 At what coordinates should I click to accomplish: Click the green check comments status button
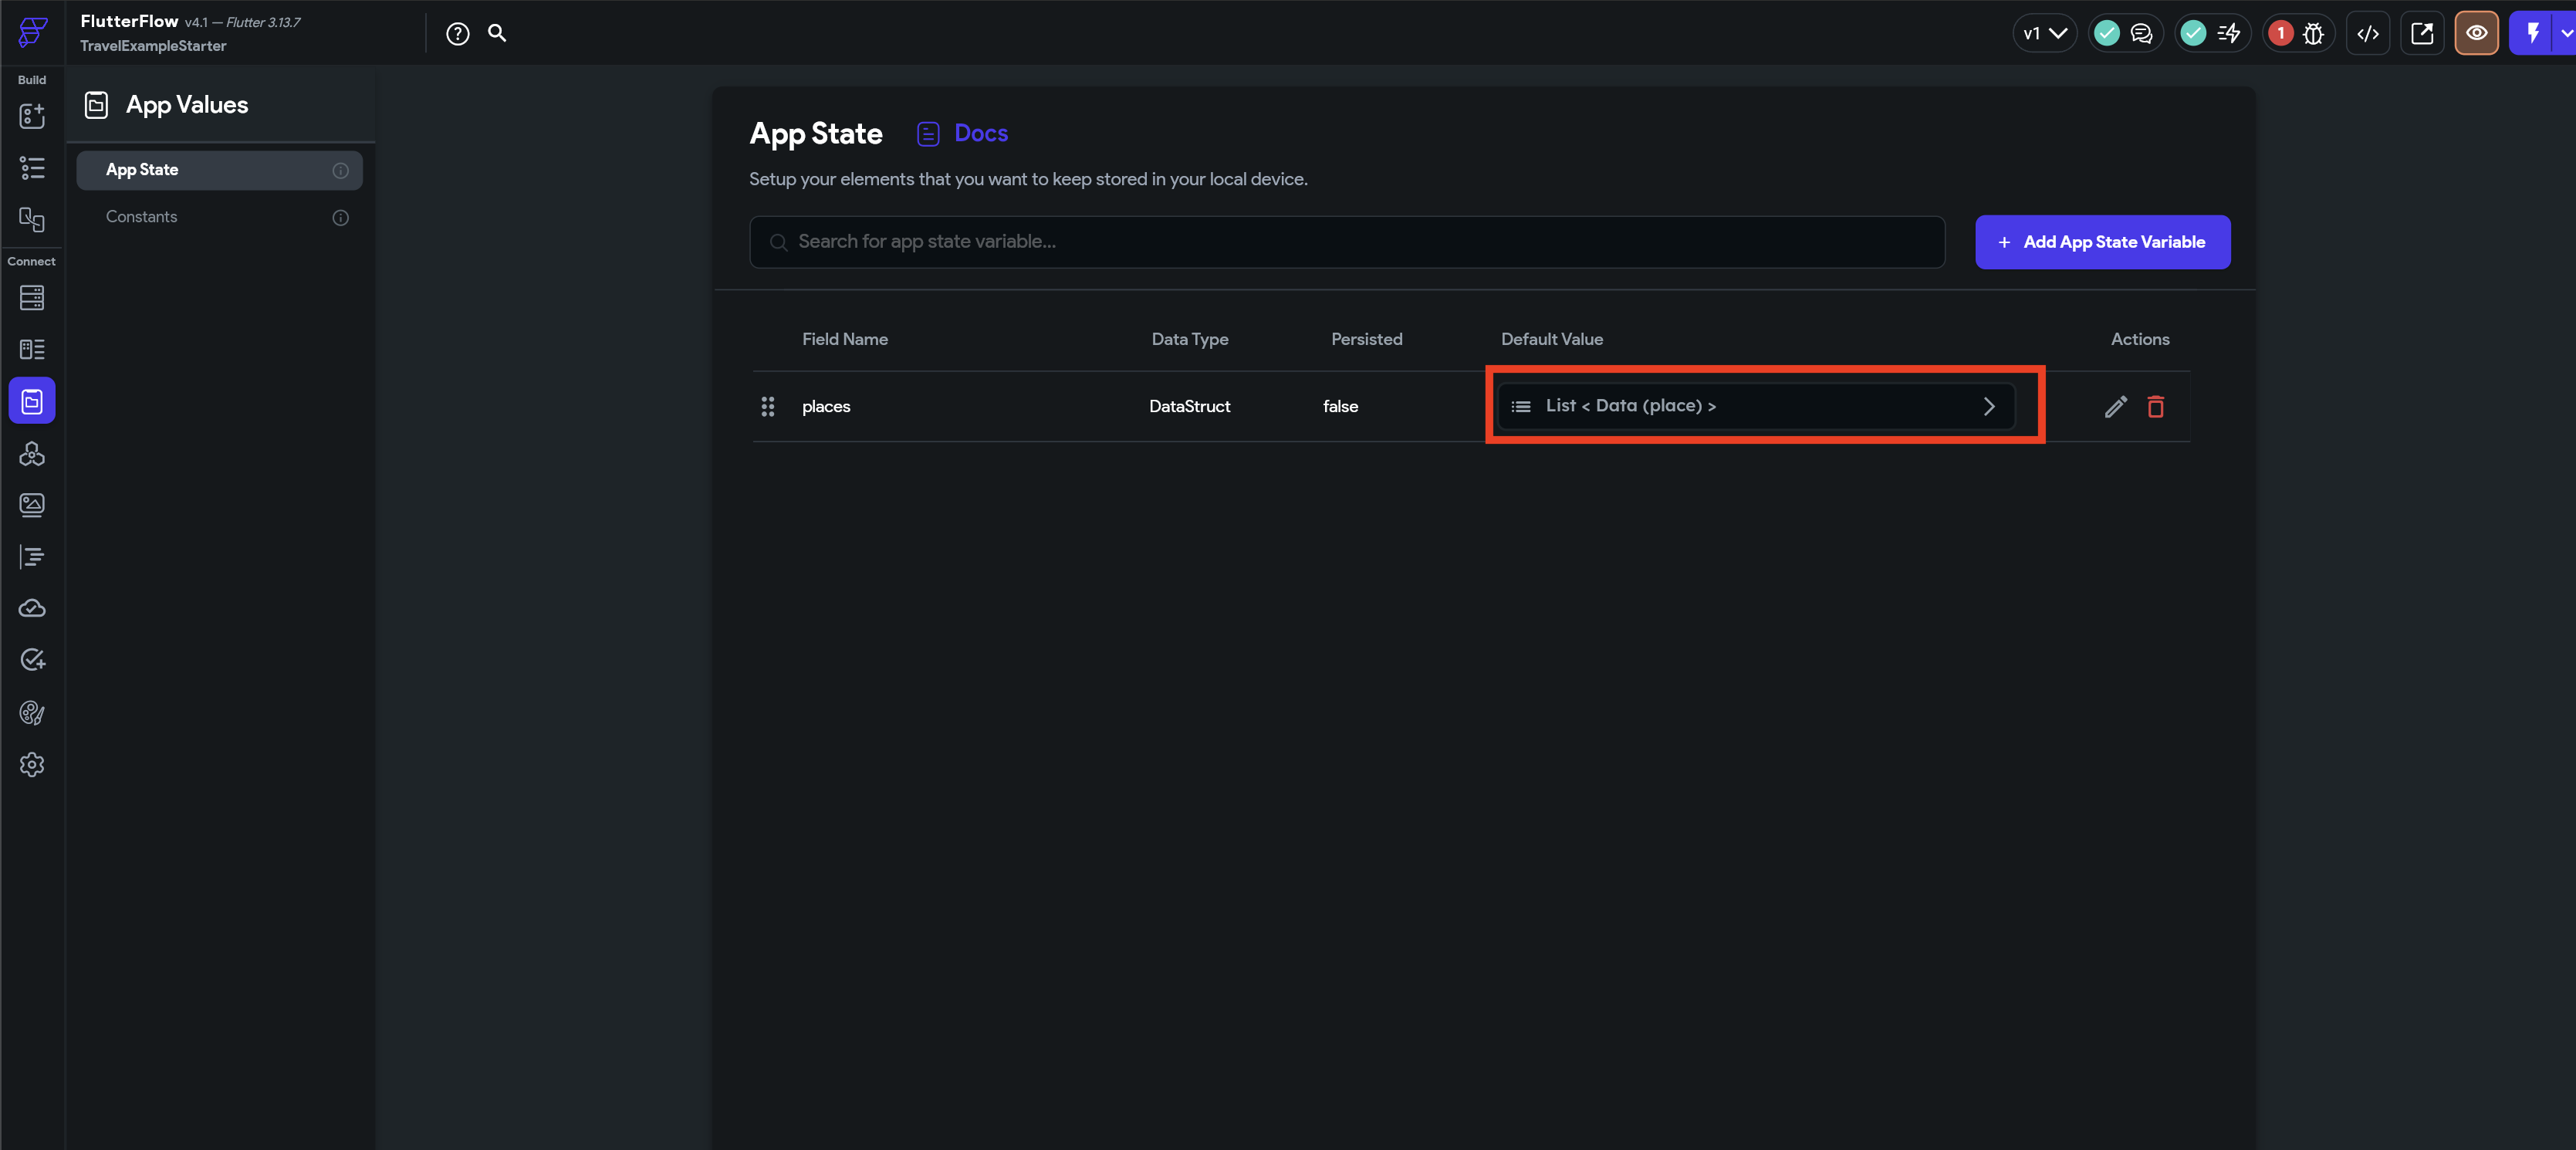tap(2124, 34)
